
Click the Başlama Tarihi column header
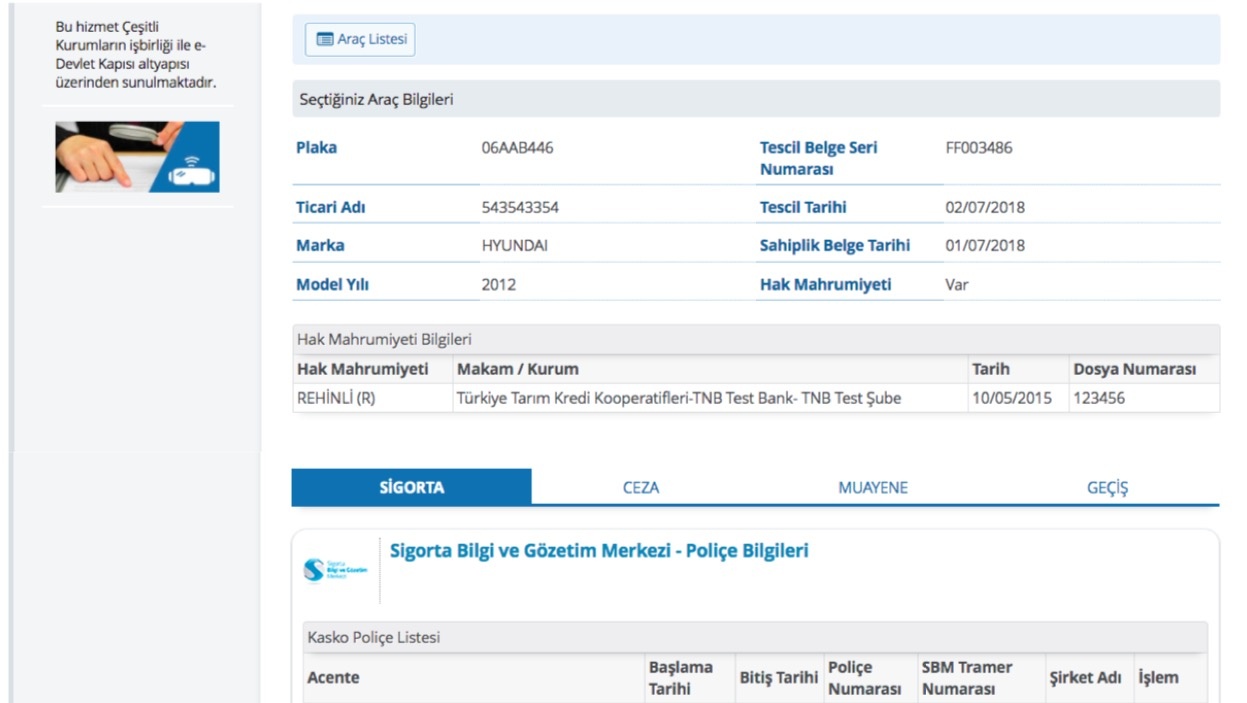pyautogui.click(x=680, y=678)
